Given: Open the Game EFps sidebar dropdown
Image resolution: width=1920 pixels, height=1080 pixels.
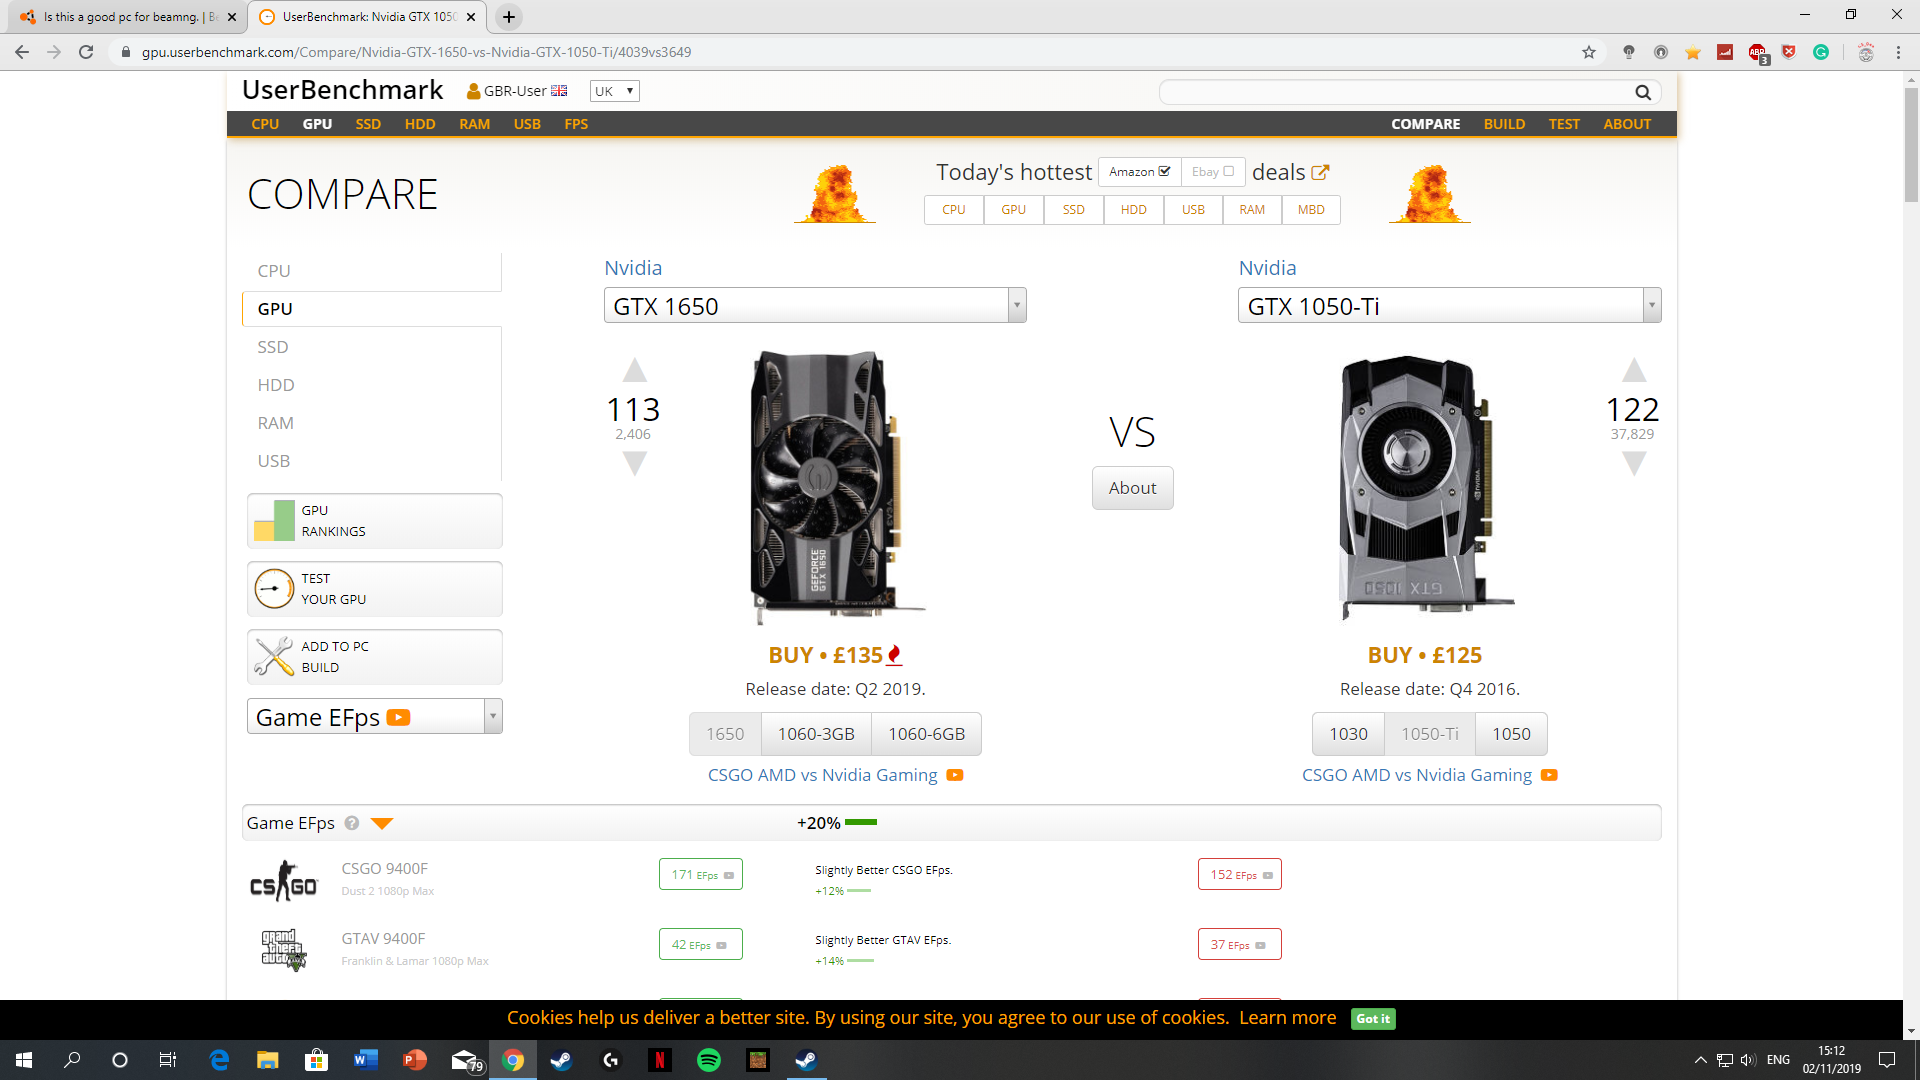Looking at the screenshot, I should [374, 716].
